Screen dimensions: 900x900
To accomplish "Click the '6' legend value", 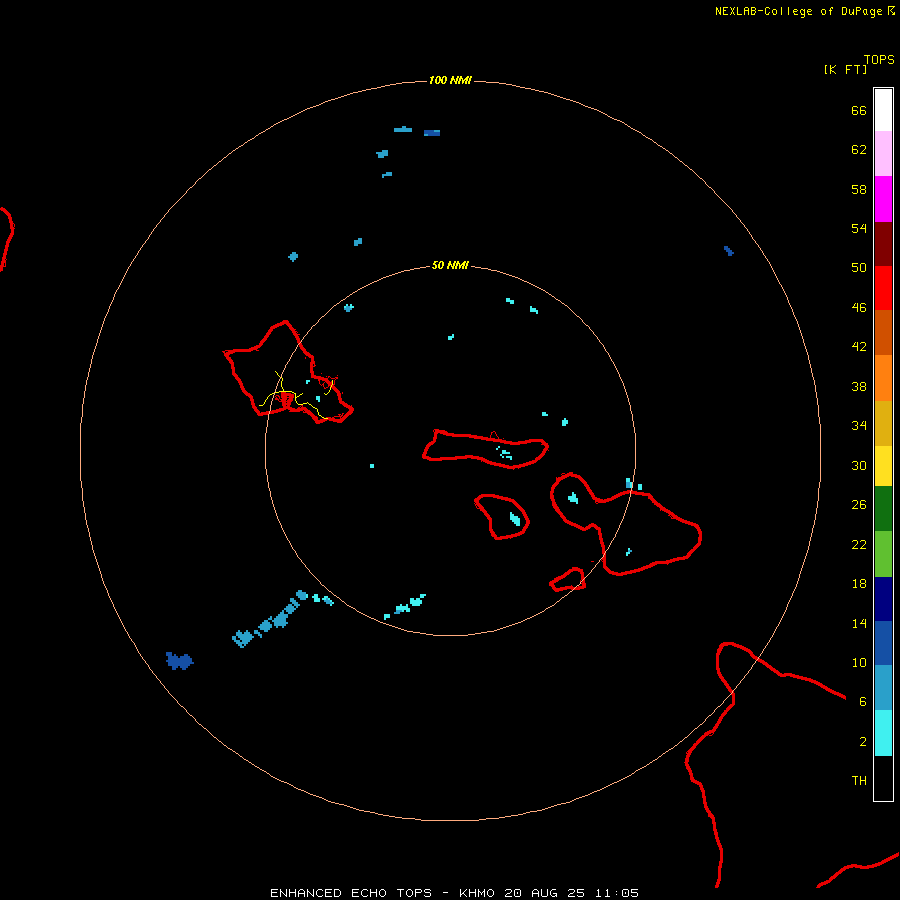I will click(863, 702).
